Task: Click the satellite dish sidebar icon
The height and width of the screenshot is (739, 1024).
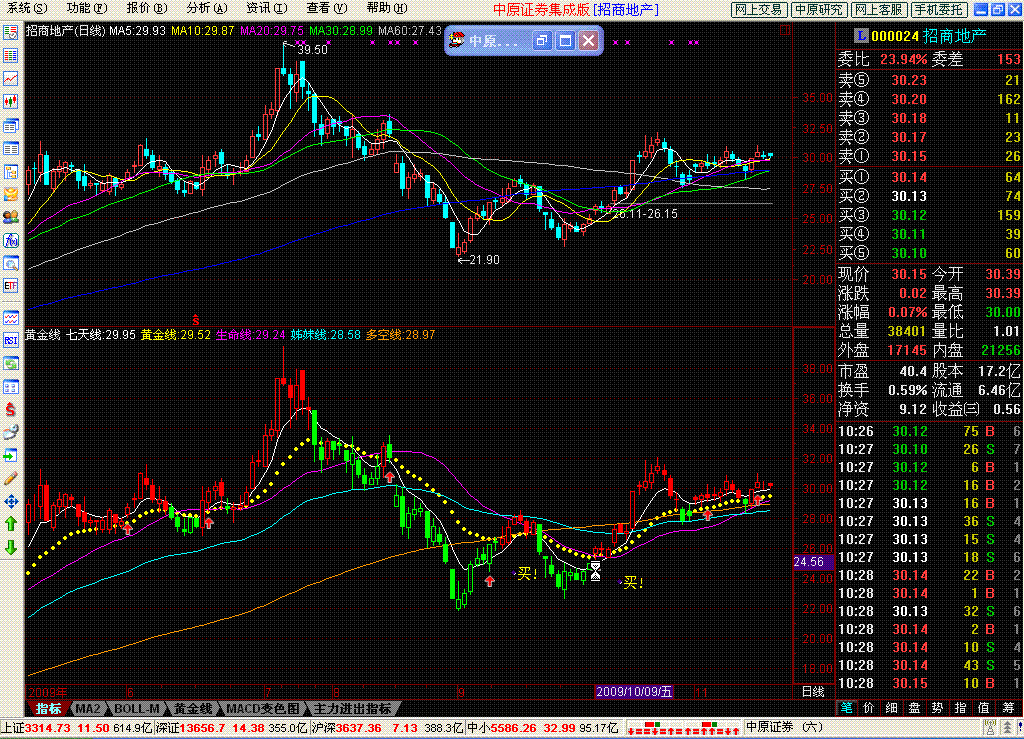Action: pyautogui.click(x=10, y=432)
